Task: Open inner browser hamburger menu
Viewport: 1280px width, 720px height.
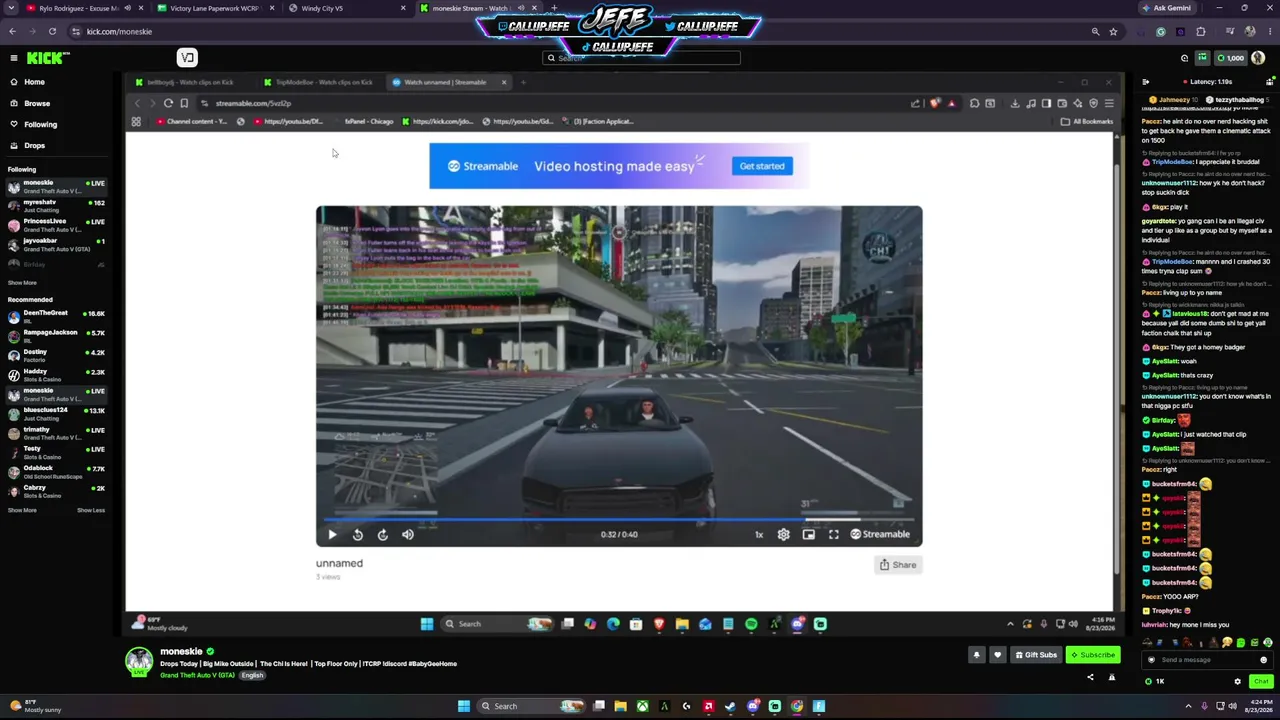Action: tap(1108, 103)
